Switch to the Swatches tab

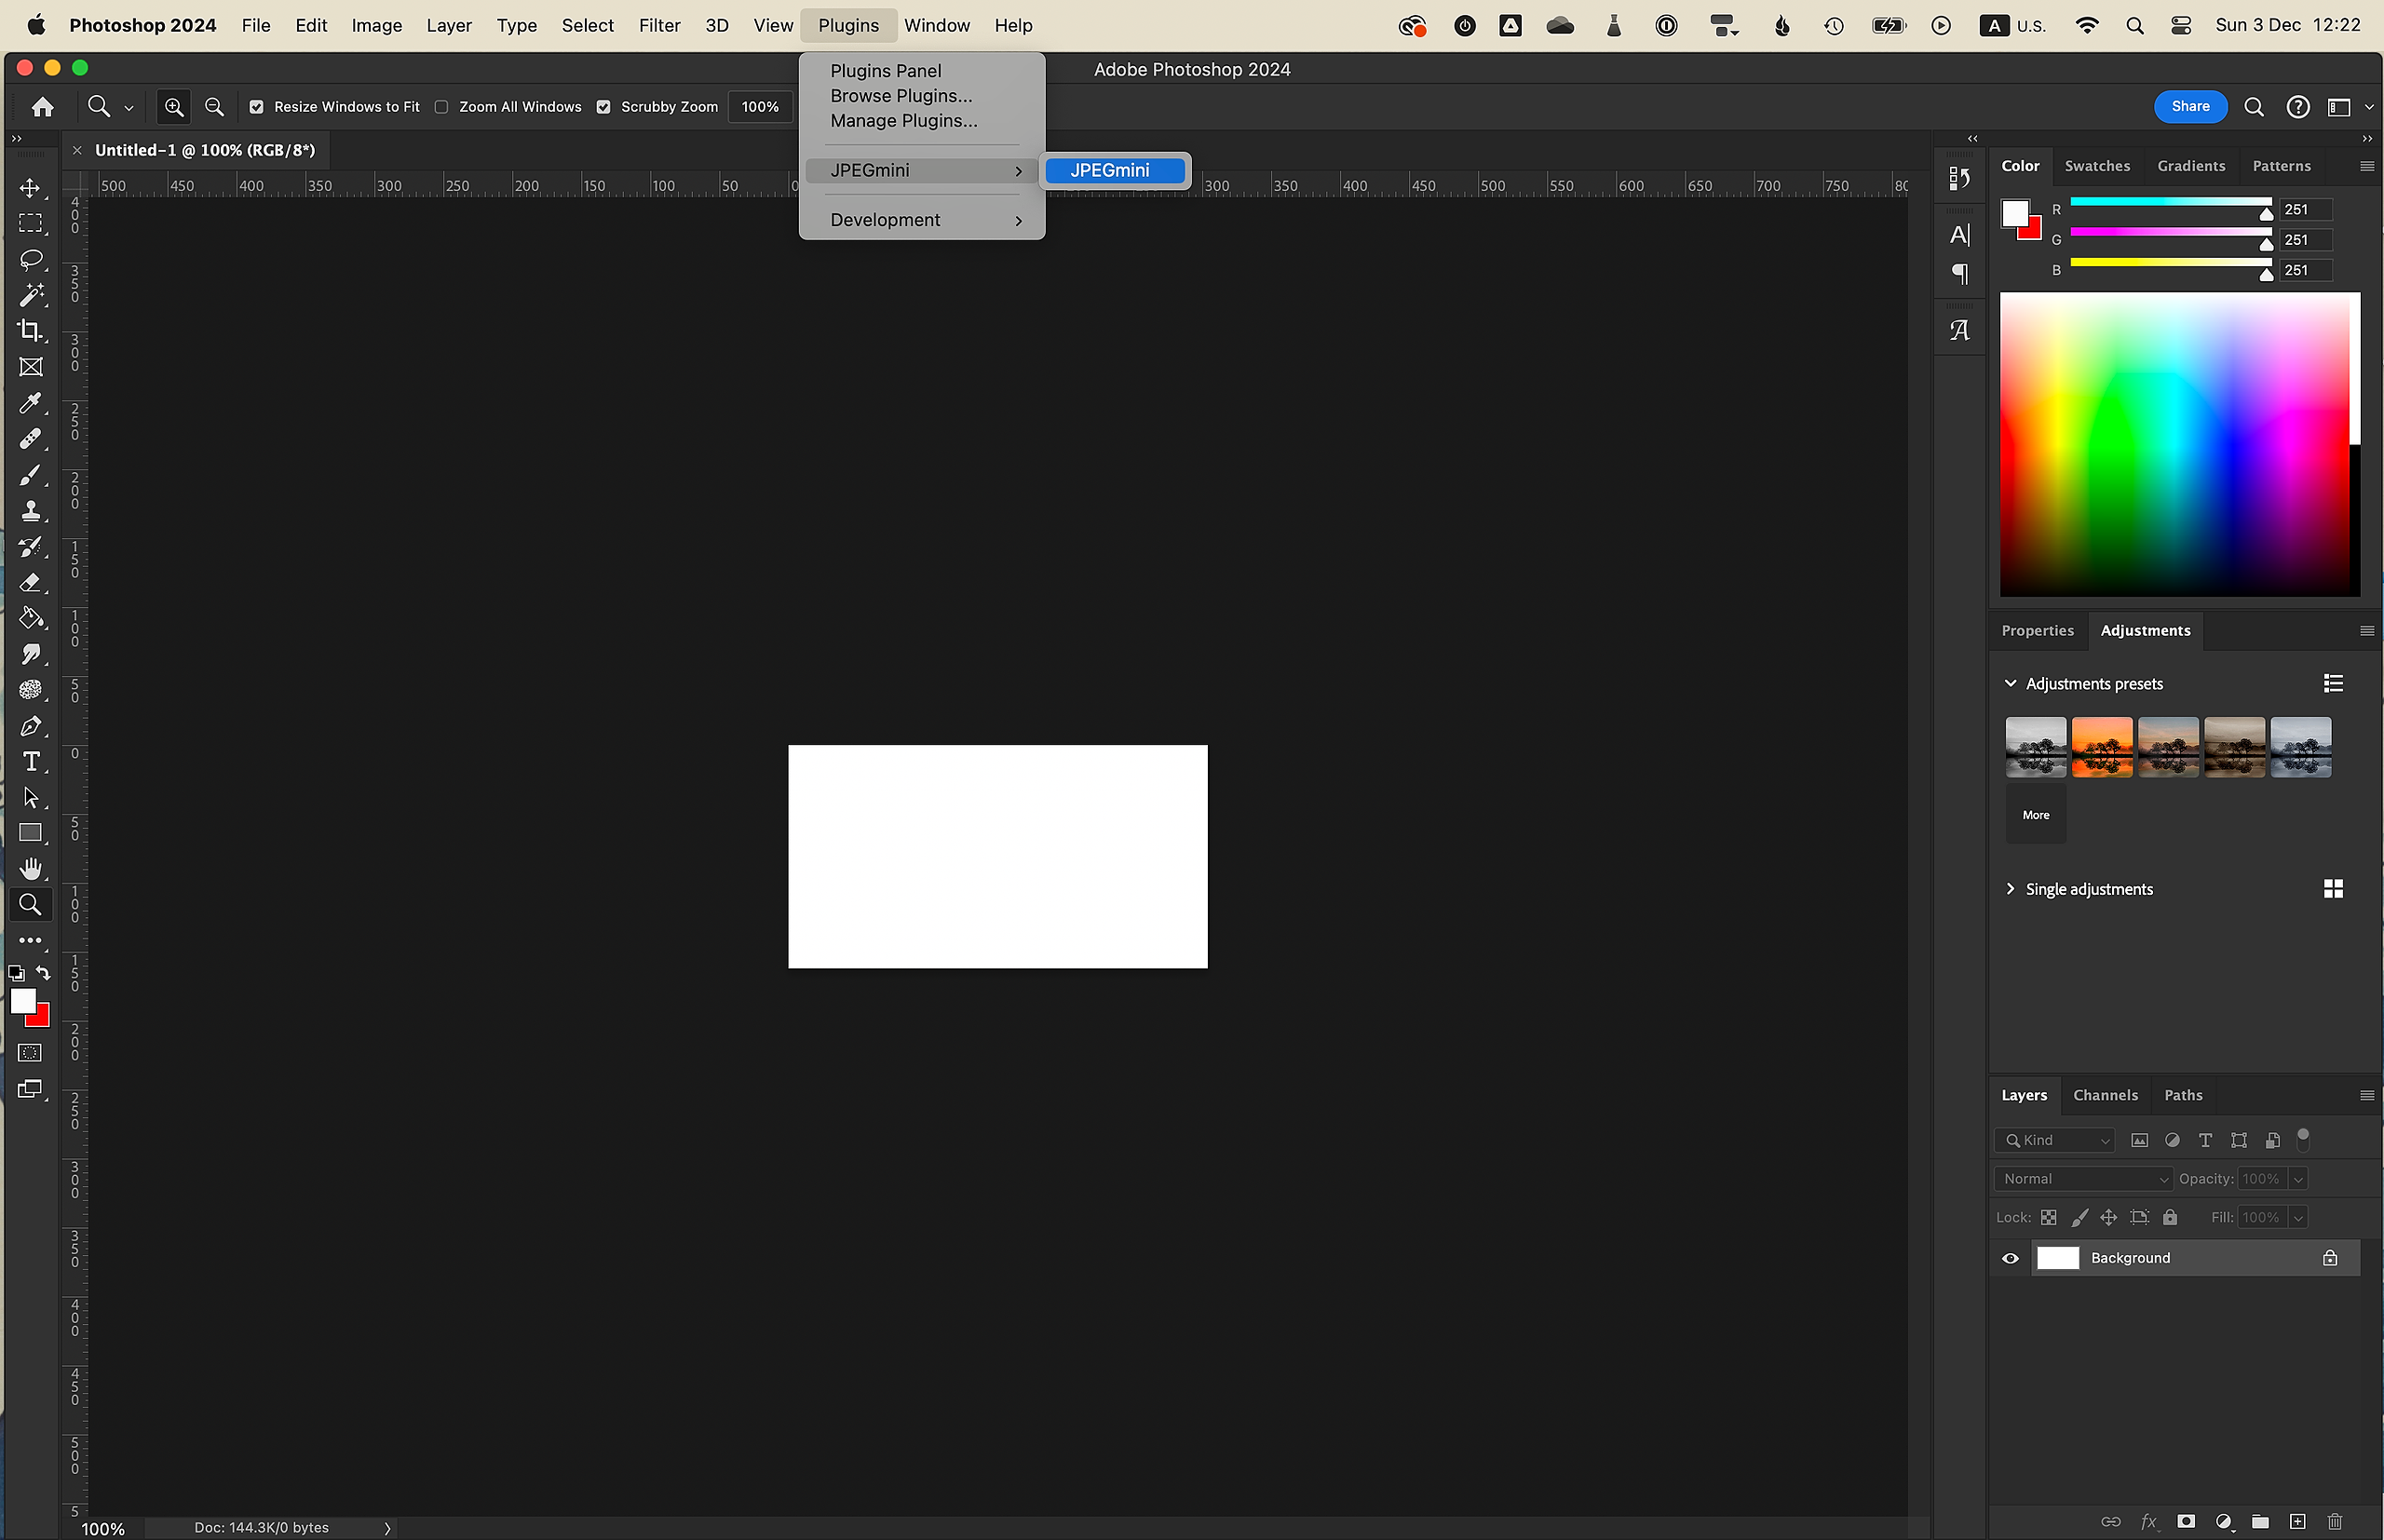click(x=2097, y=166)
